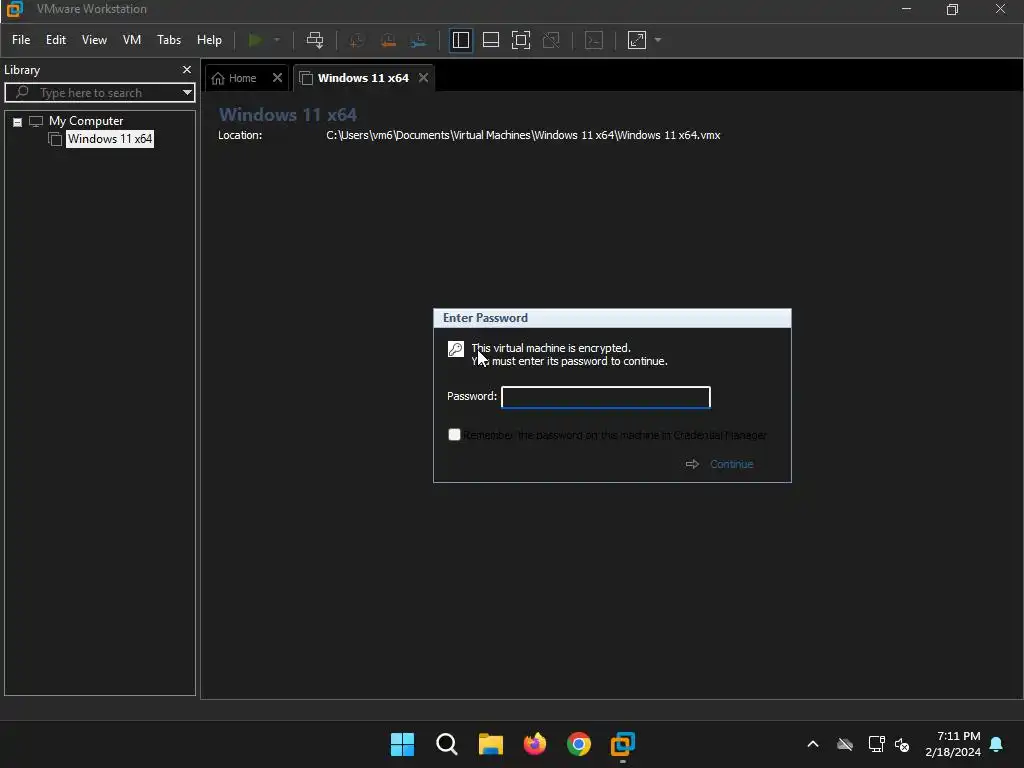Select My Computer in the library
Screen dimensions: 1024x768
pos(86,121)
